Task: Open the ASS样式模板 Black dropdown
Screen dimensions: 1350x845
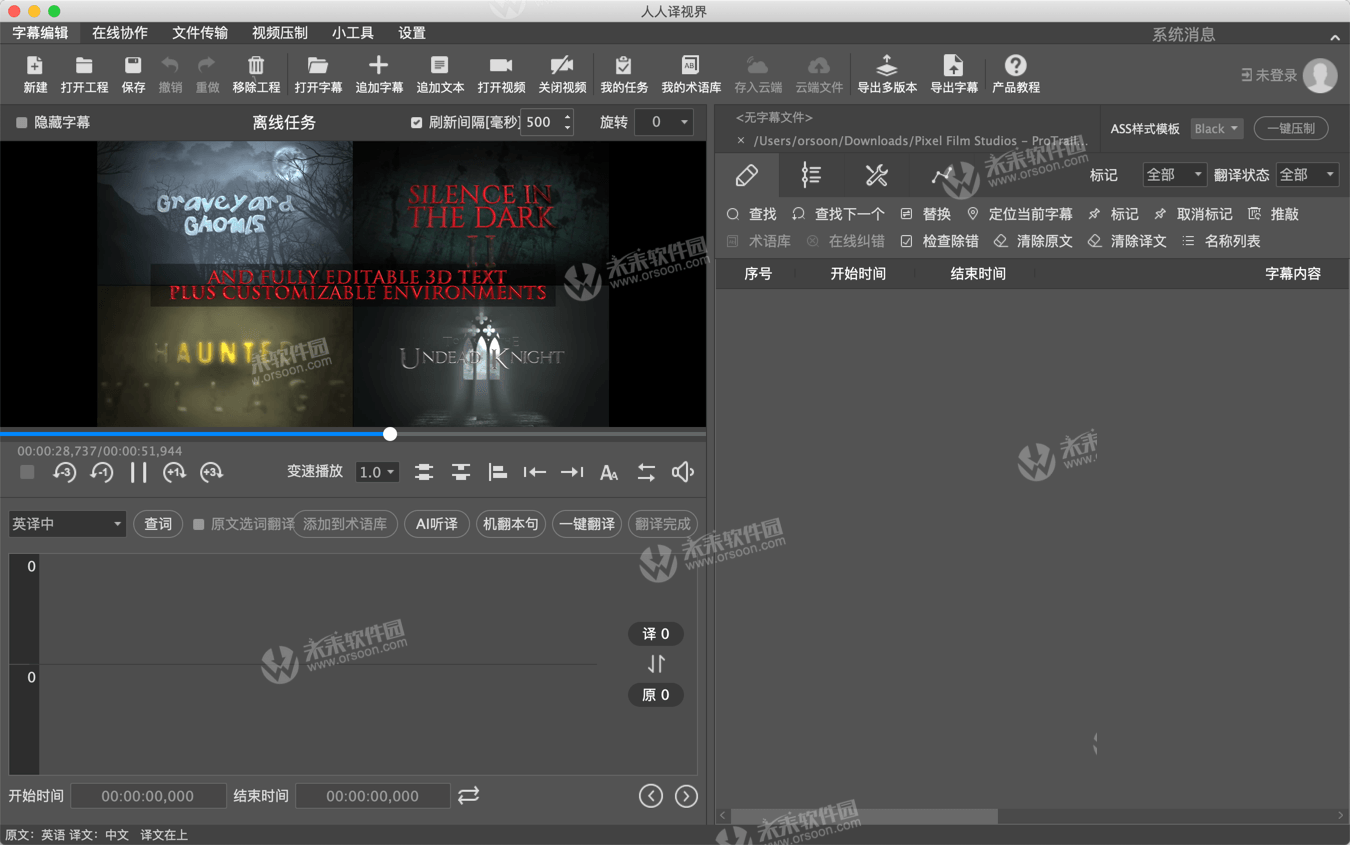Action: [x=1217, y=129]
